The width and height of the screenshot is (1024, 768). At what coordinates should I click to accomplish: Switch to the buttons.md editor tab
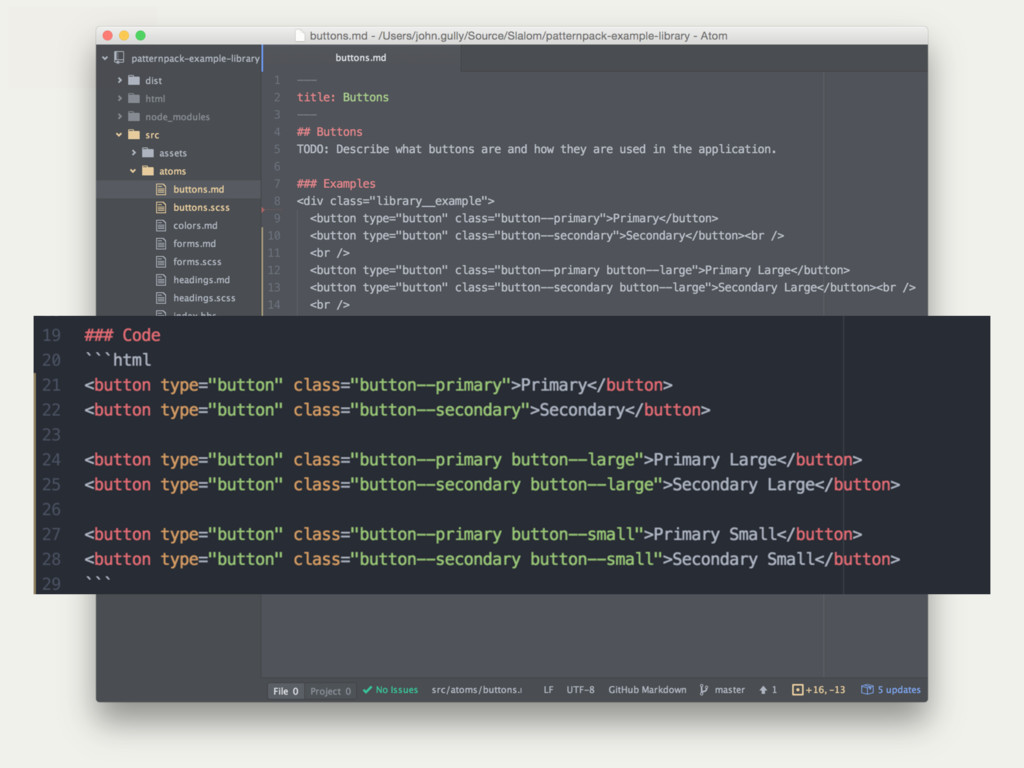tap(361, 57)
